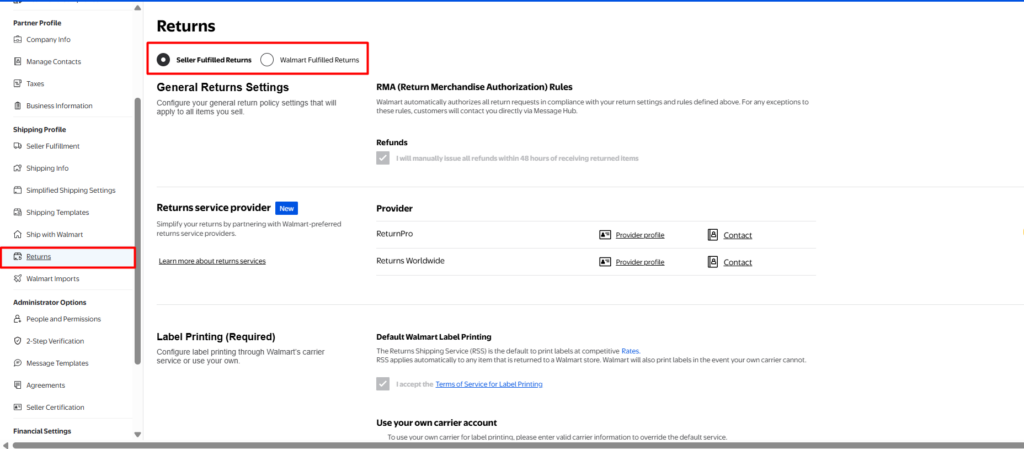
Task: Open Seller Certification
Action: [x=56, y=407]
